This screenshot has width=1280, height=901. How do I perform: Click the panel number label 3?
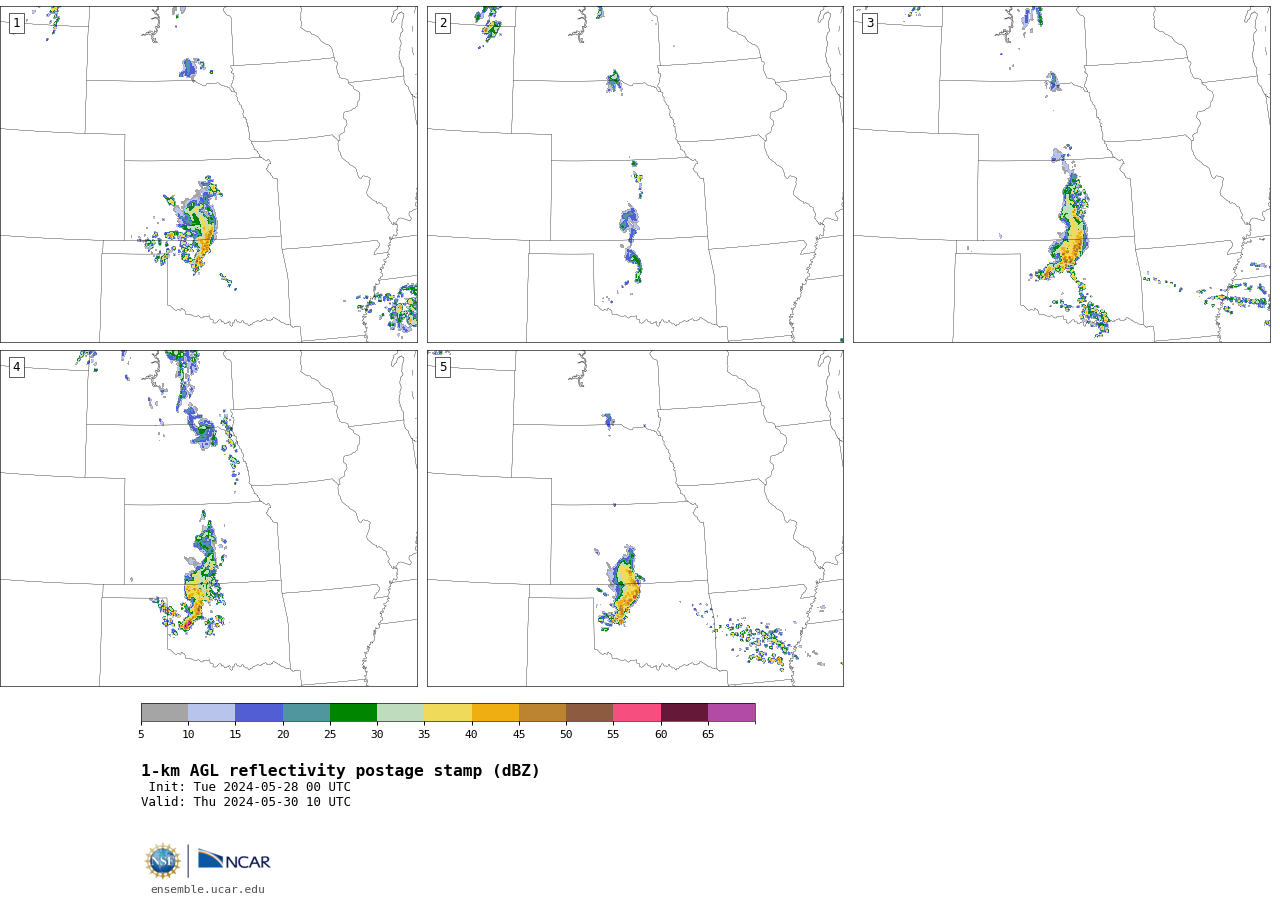pos(869,23)
